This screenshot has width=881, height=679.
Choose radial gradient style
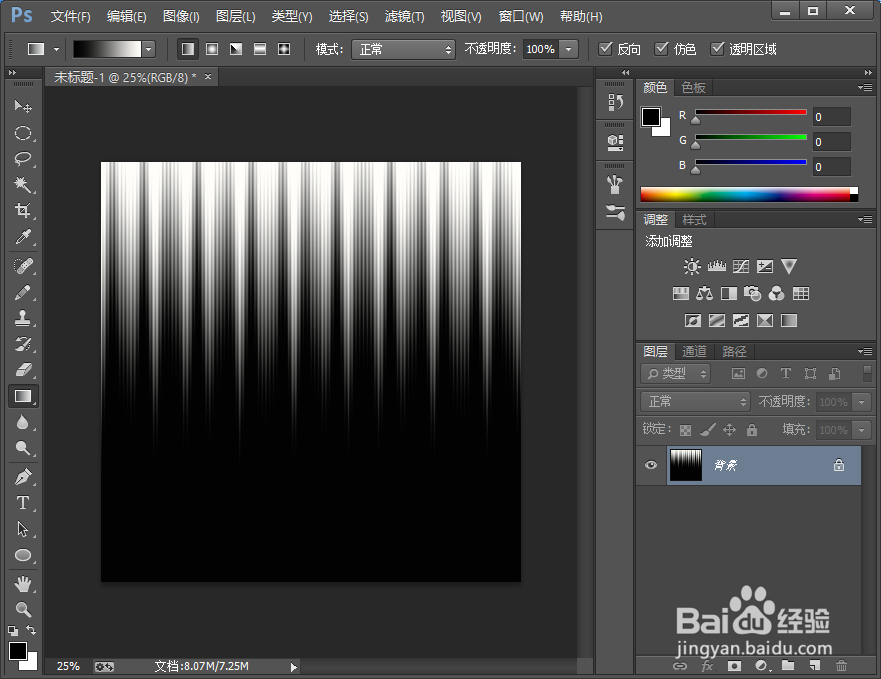[212, 49]
